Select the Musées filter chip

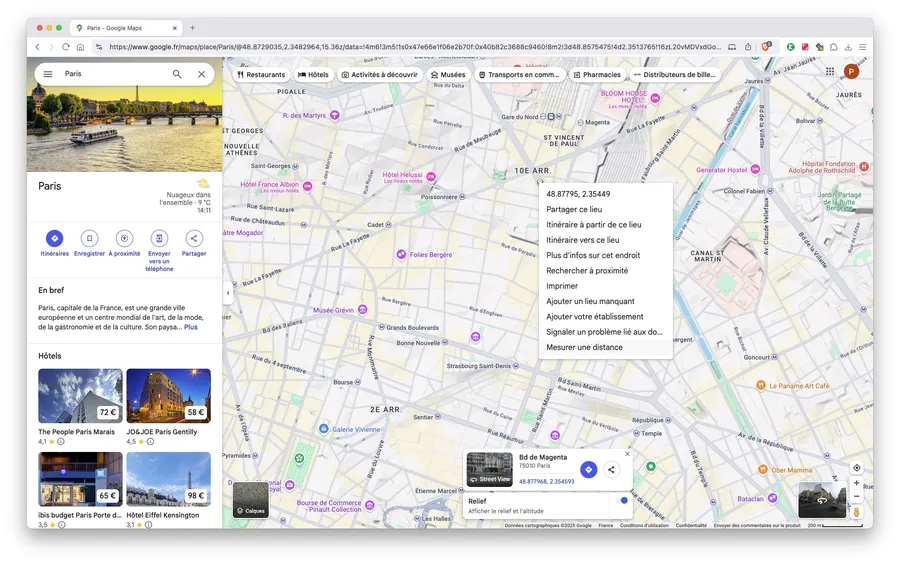coord(448,75)
